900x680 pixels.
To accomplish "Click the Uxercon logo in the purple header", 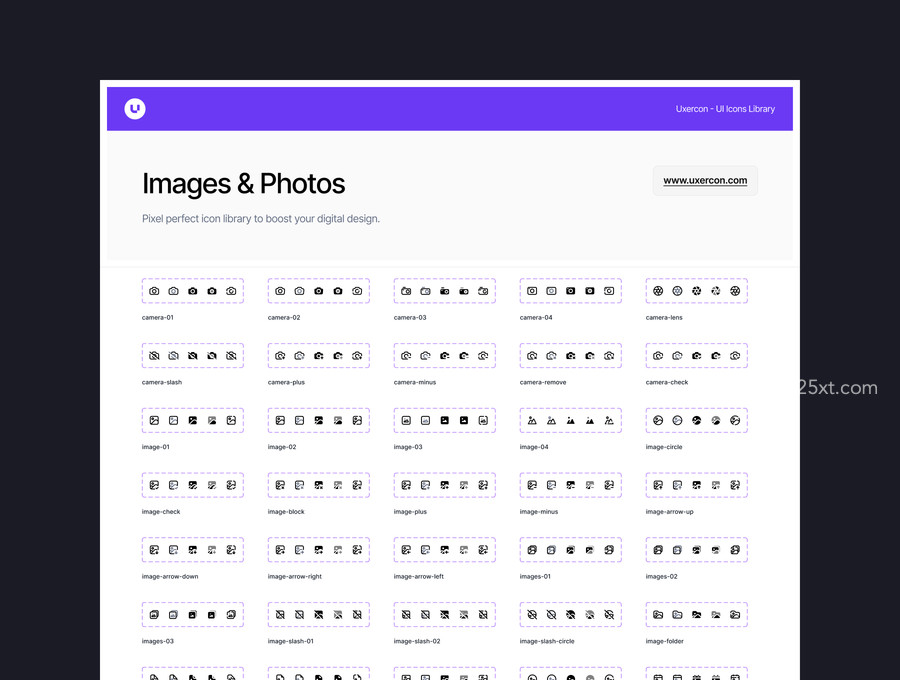I will tap(135, 108).
